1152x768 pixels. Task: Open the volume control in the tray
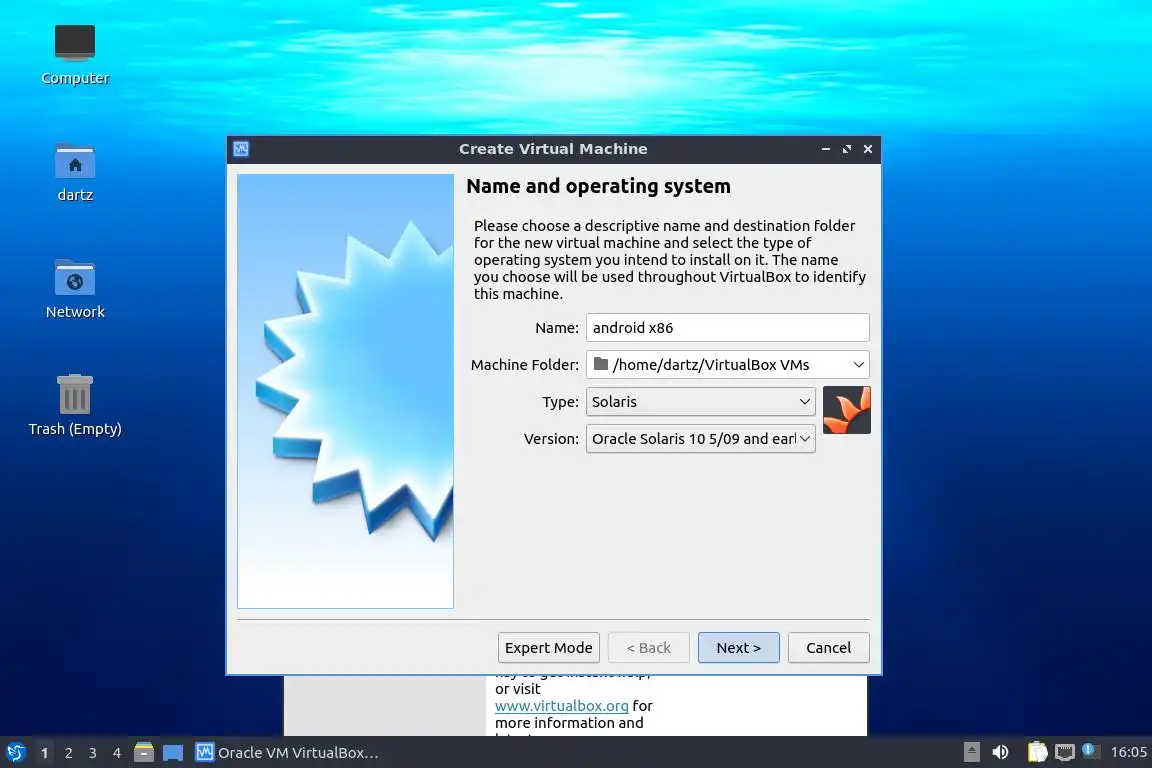(x=1000, y=752)
